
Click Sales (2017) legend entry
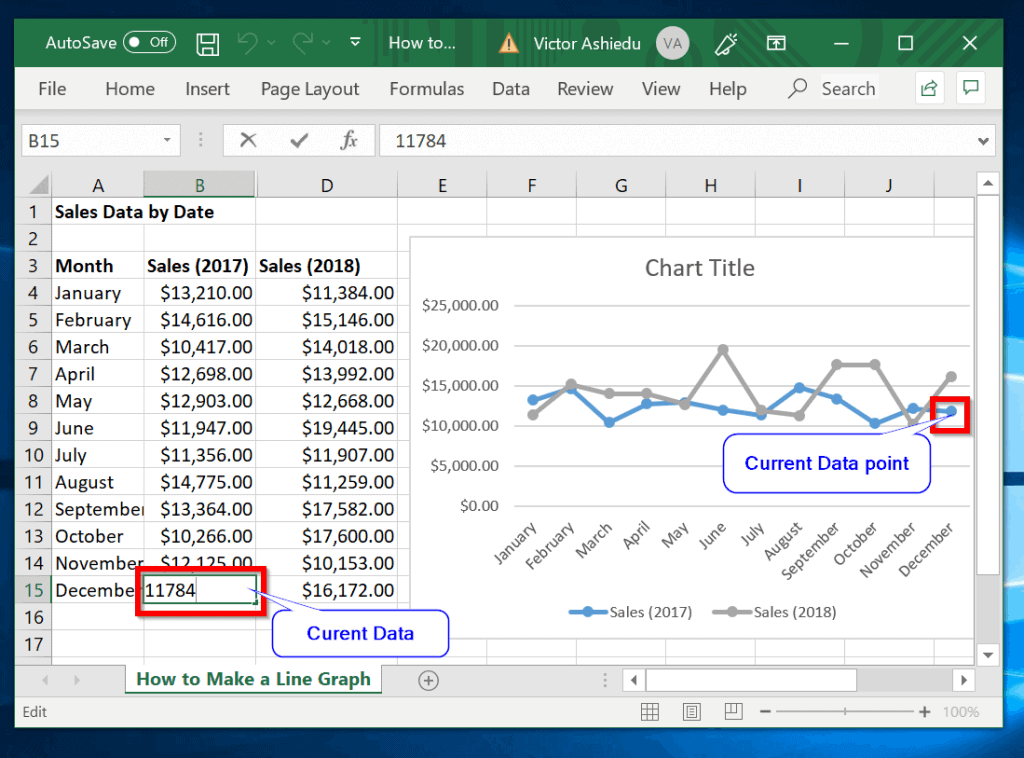pyautogui.click(x=630, y=612)
